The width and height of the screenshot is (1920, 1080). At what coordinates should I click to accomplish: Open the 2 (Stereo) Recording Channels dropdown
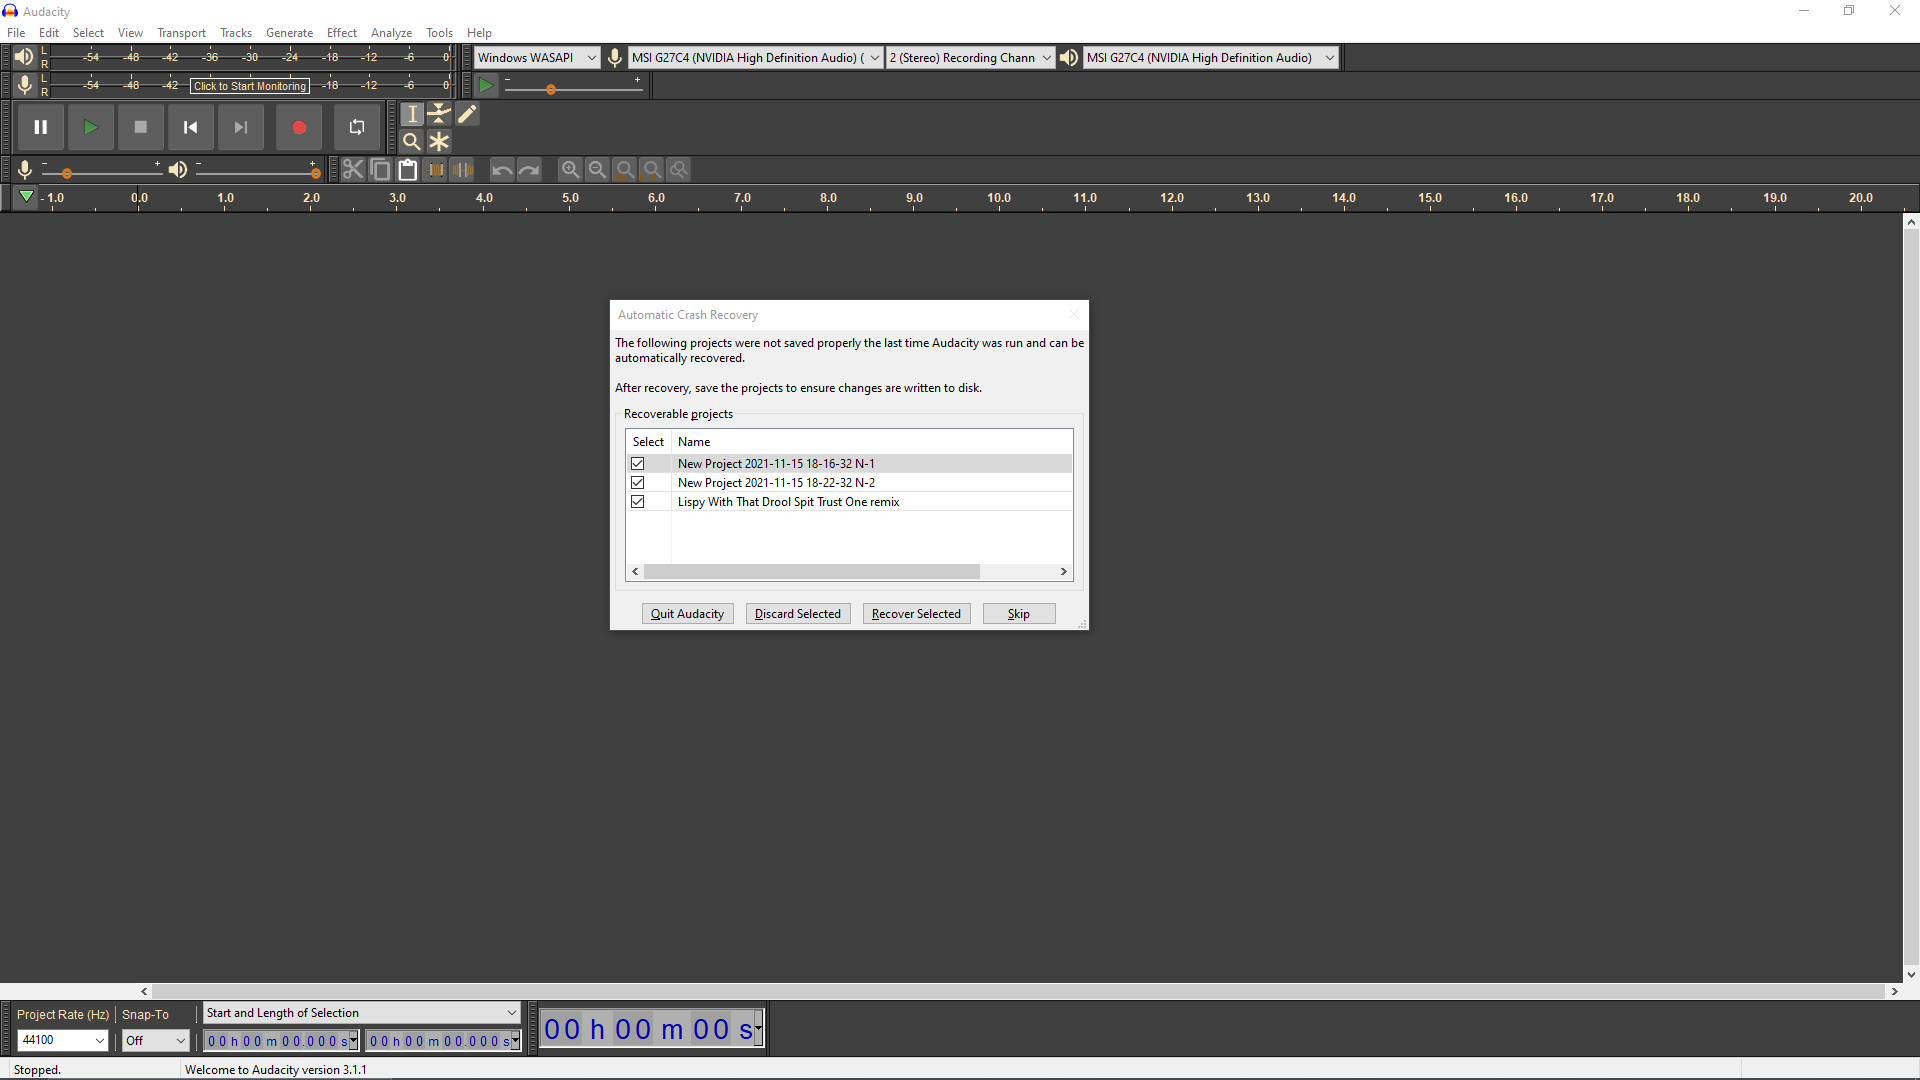970,58
